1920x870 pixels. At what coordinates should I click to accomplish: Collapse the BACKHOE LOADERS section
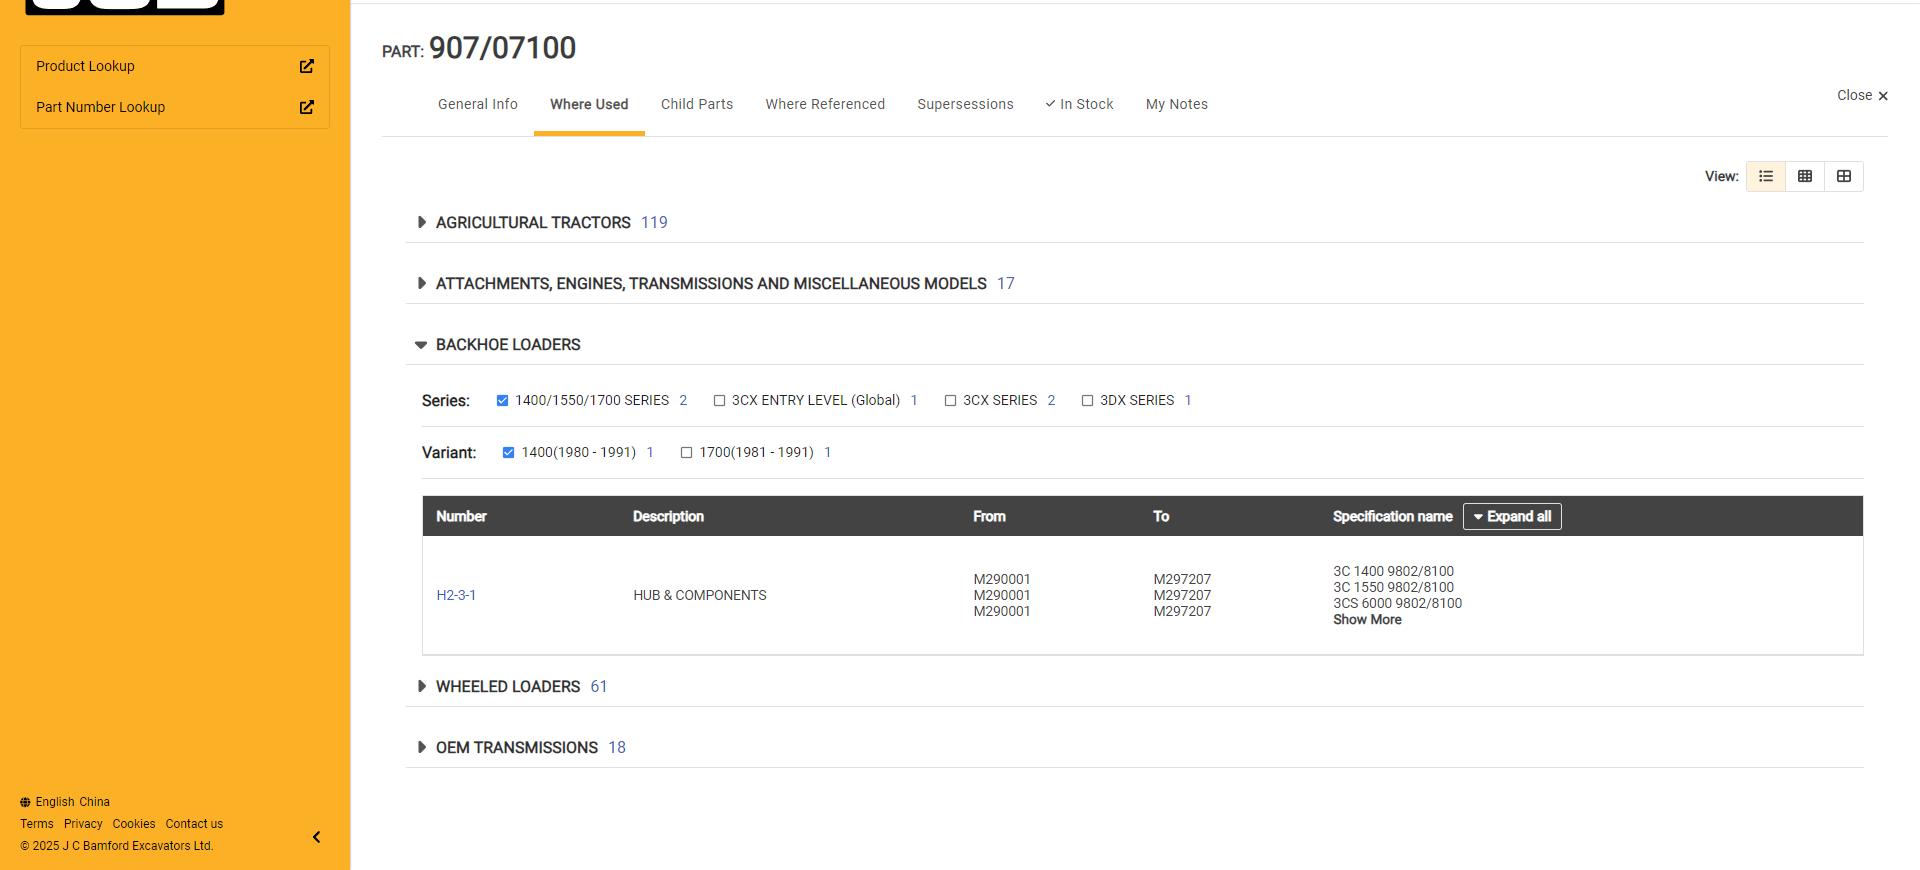pyautogui.click(x=421, y=345)
